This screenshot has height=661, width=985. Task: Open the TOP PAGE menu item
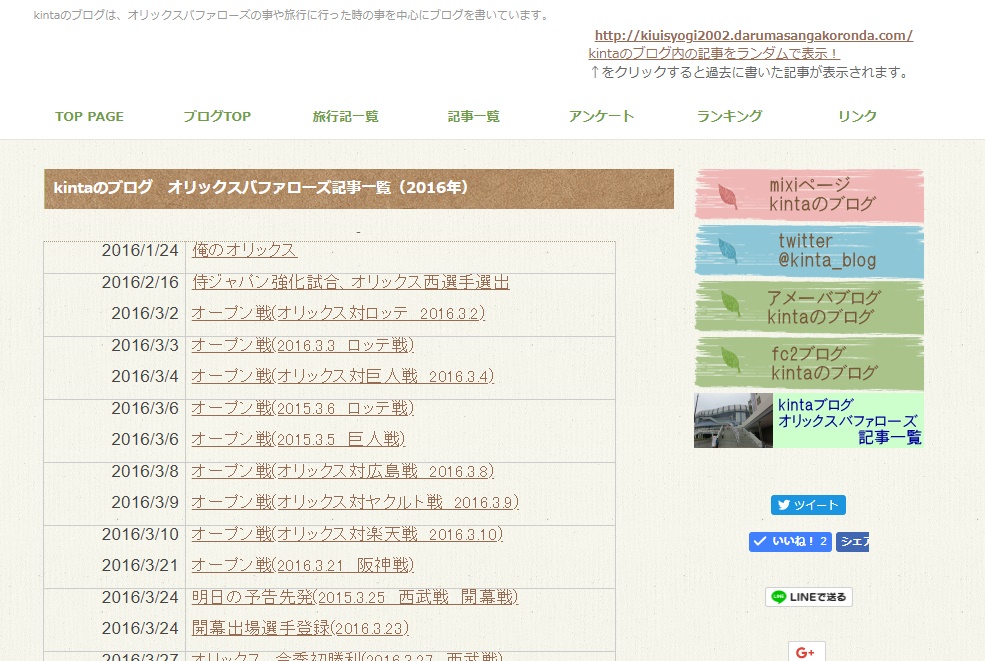[89, 116]
